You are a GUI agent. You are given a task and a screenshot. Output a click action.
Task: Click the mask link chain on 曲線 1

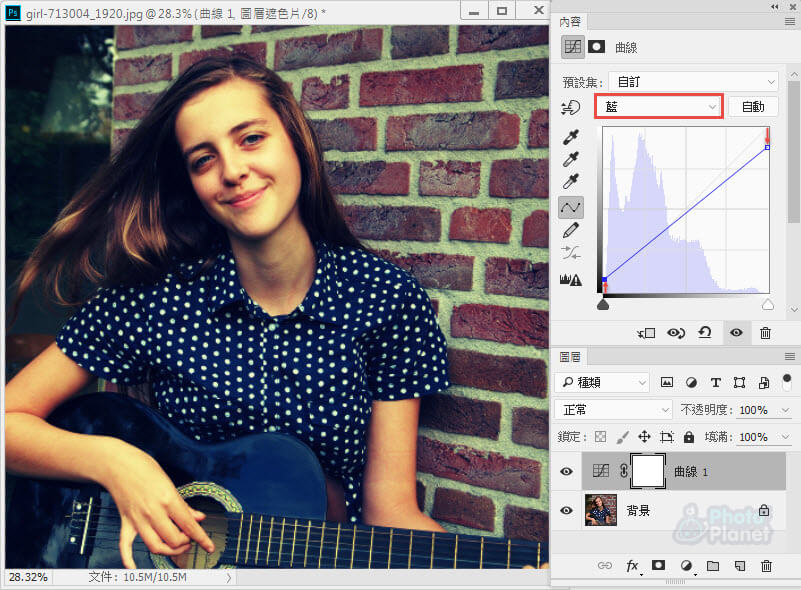tap(624, 471)
